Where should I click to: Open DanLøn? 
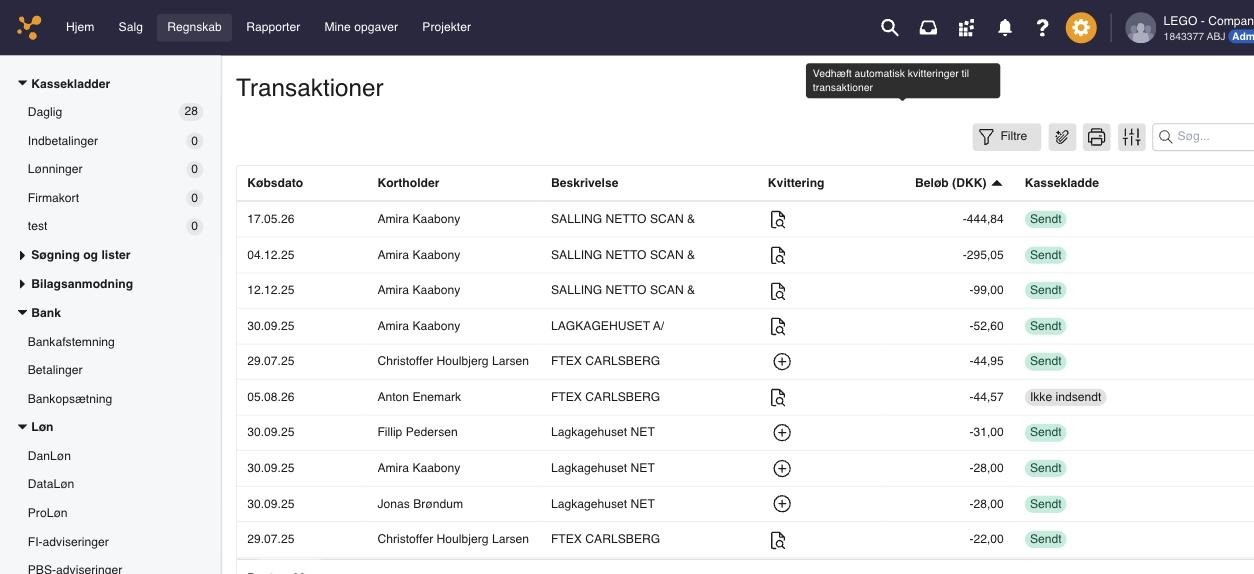(49, 456)
